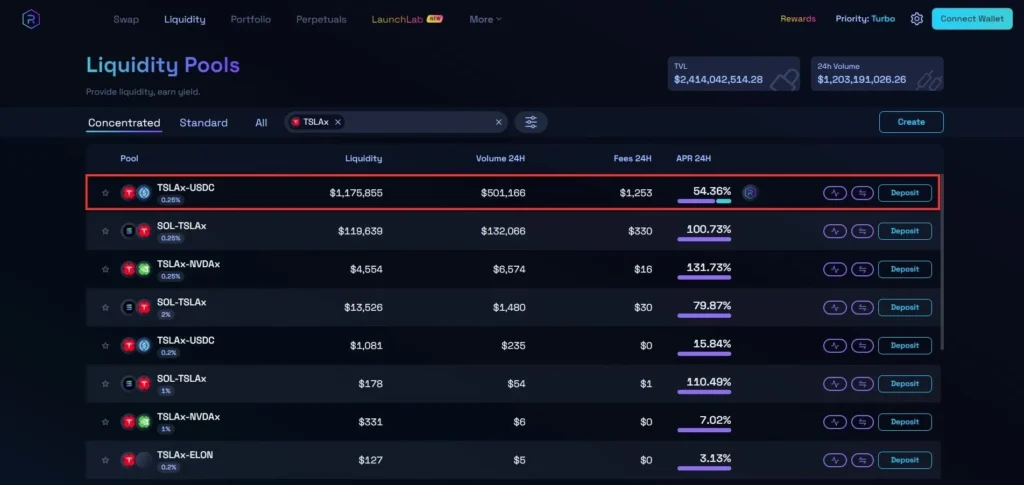Open swap icon for TSLAx-USDC 0.25% pool
The width and height of the screenshot is (1024, 485).
862,193
